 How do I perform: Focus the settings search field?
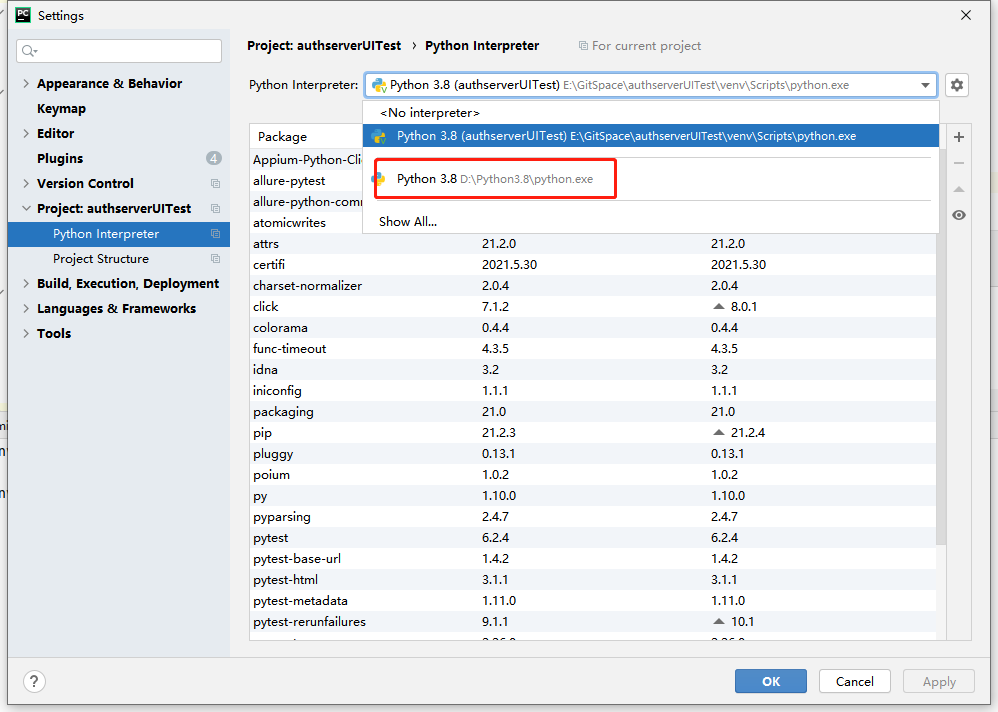[x=119, y=51]
